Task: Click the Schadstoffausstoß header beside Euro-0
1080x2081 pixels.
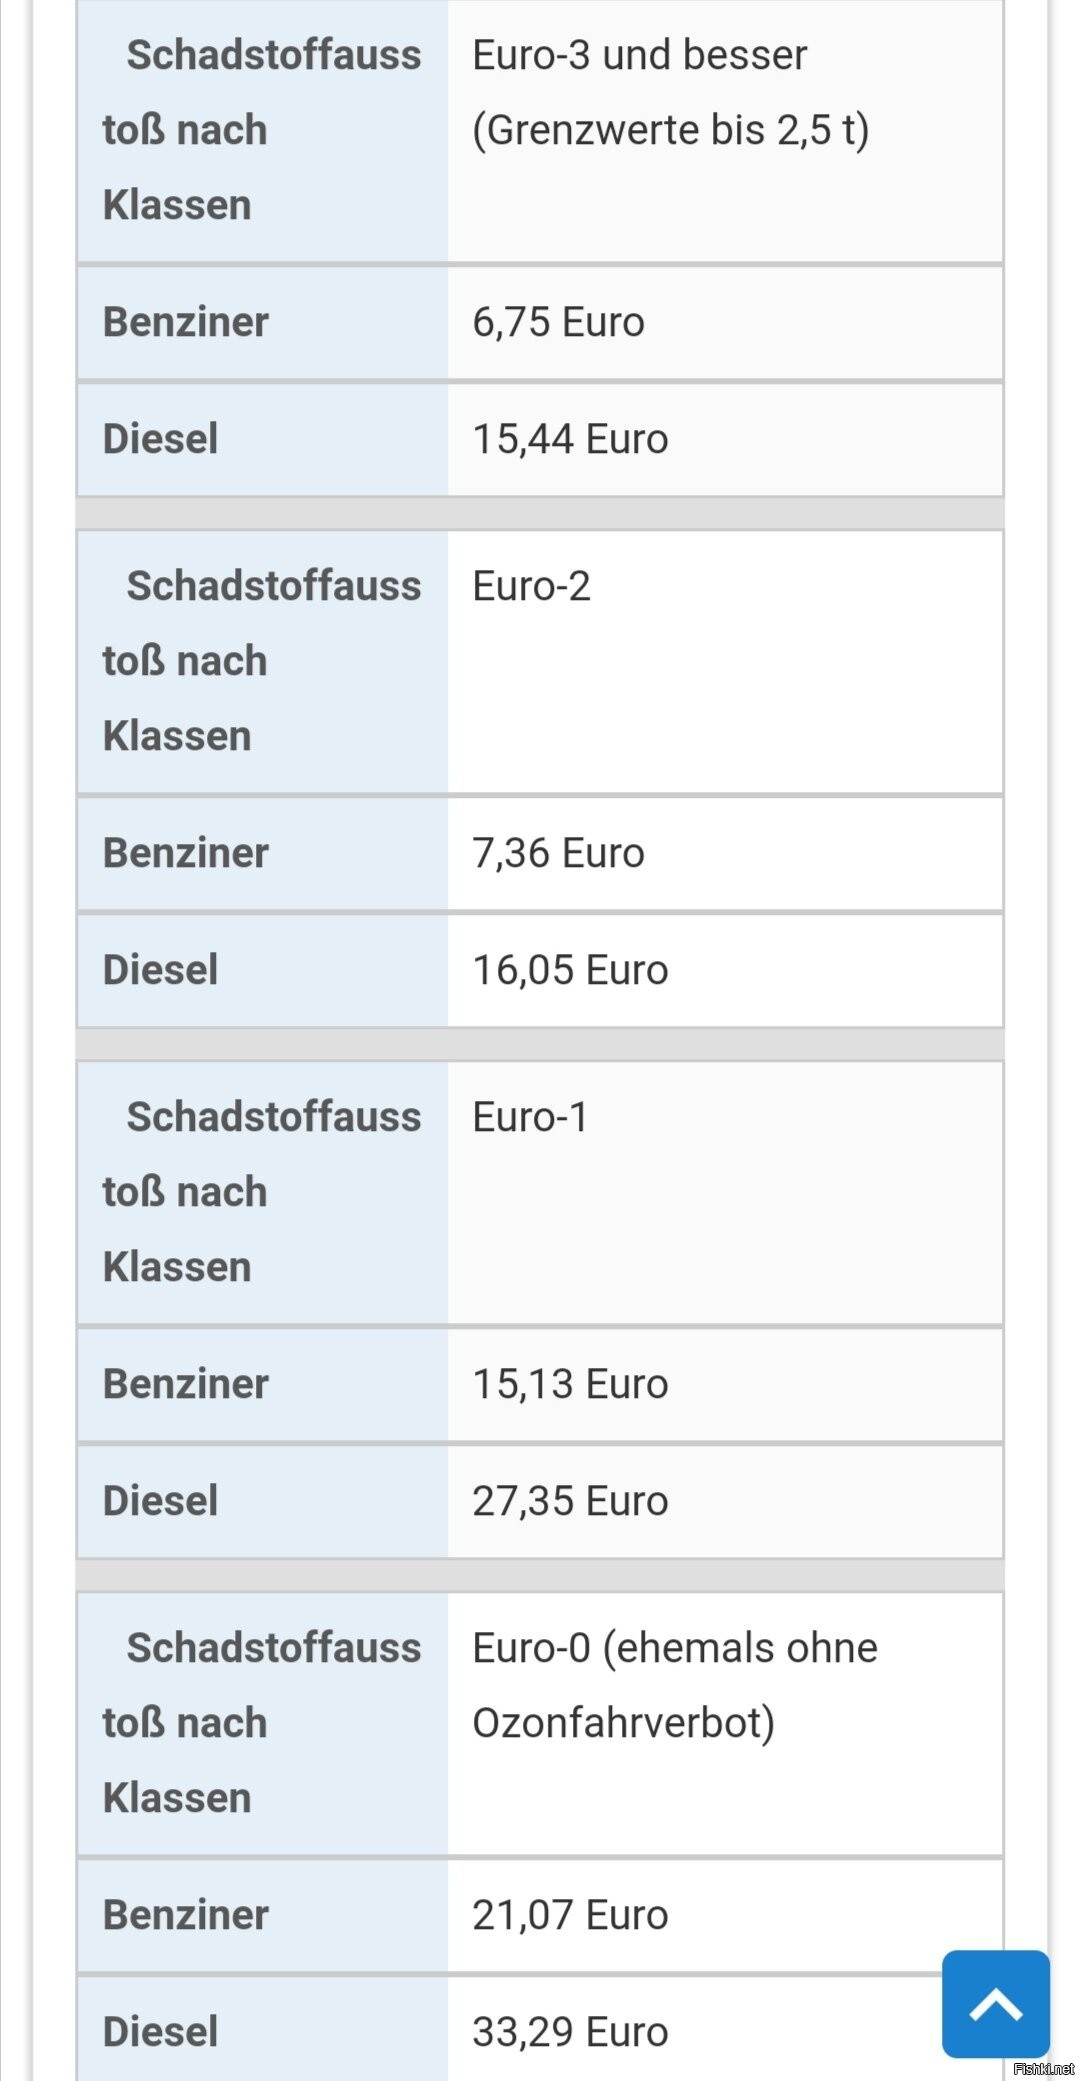Action: click(262, 1723)
